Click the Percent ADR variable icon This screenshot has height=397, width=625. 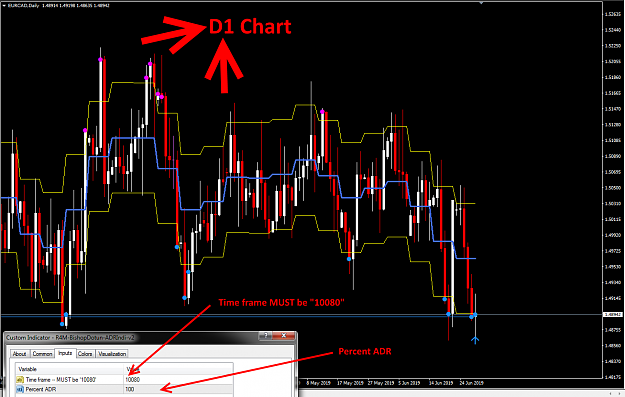tap(20, 389)
